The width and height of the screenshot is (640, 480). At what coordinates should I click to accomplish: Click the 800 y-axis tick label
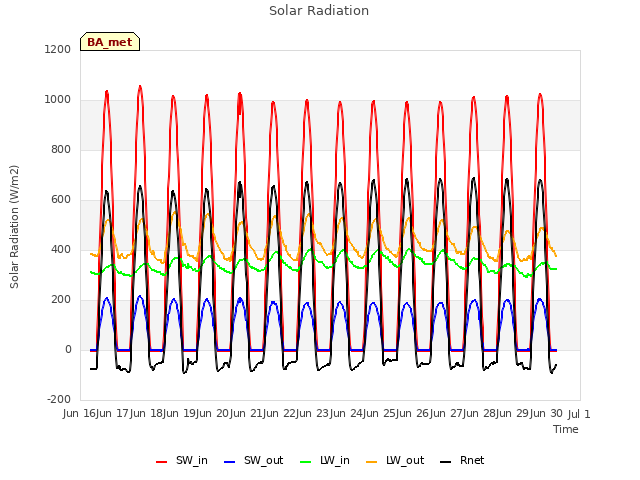pos(61,150)
